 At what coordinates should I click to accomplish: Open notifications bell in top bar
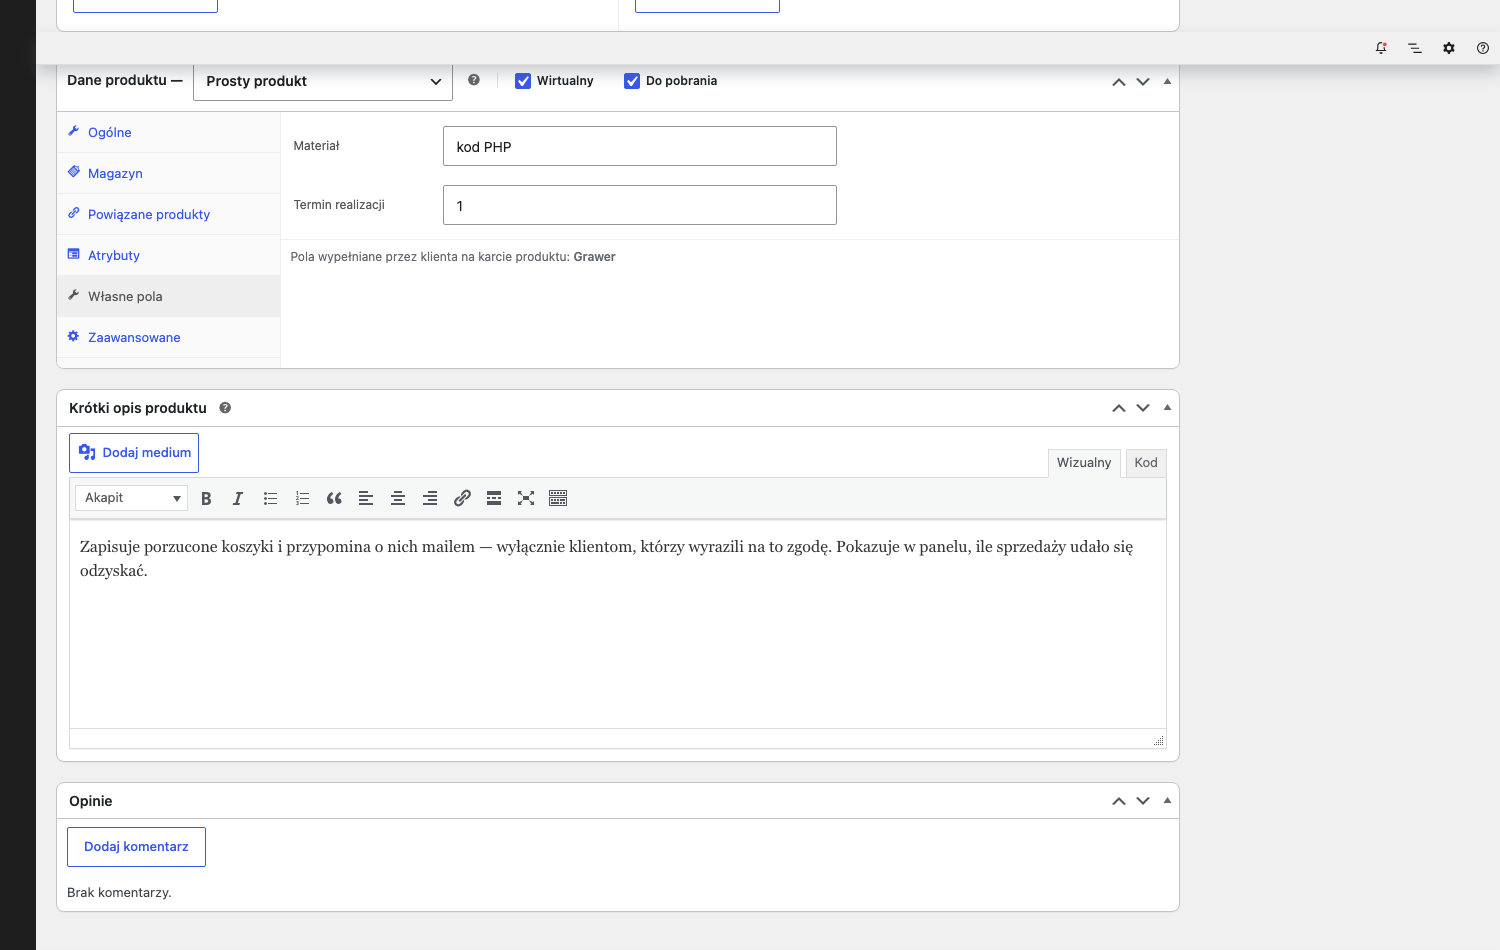(1381, 48)
